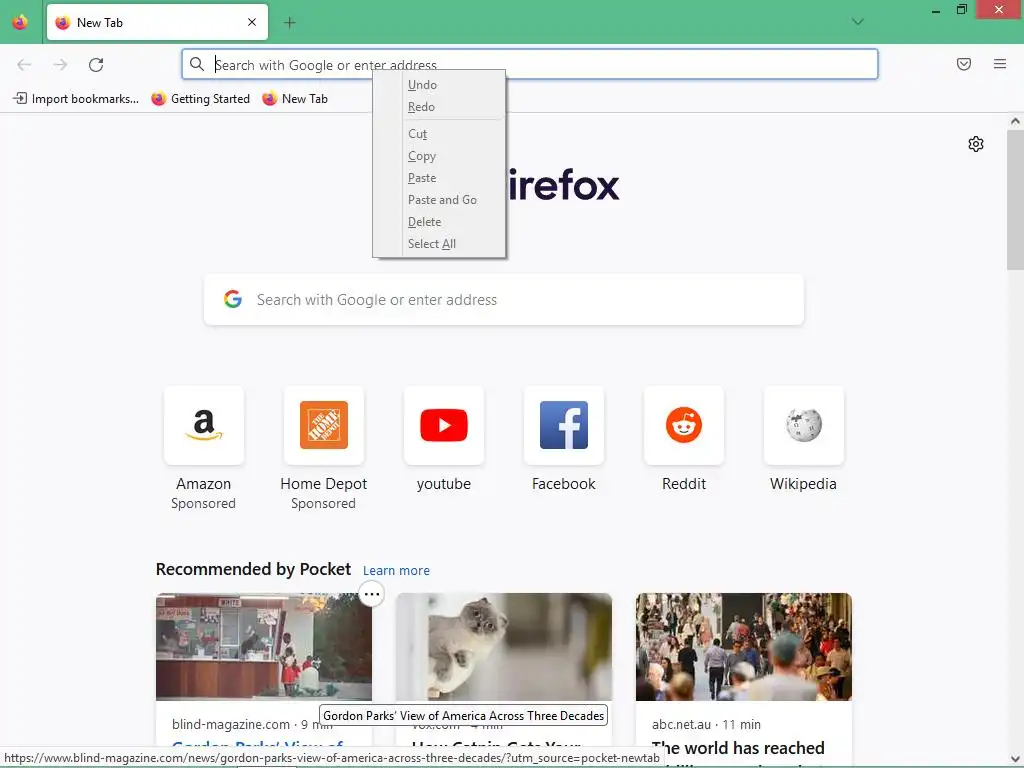
Task: Click the Recommended by Pocket heading
Action: (253, 569)
